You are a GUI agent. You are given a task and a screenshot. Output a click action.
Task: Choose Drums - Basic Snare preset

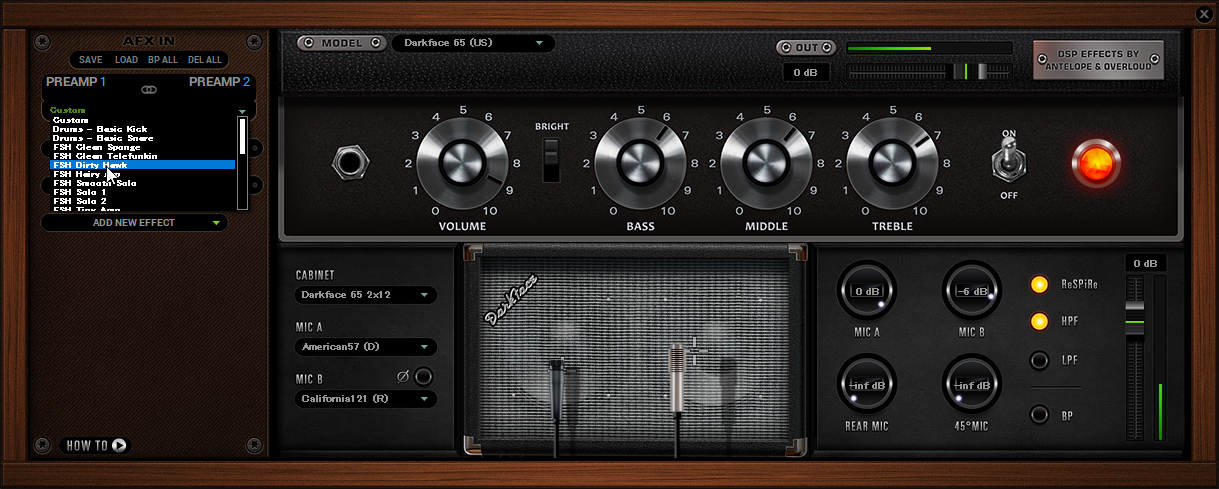click(144, 138)
